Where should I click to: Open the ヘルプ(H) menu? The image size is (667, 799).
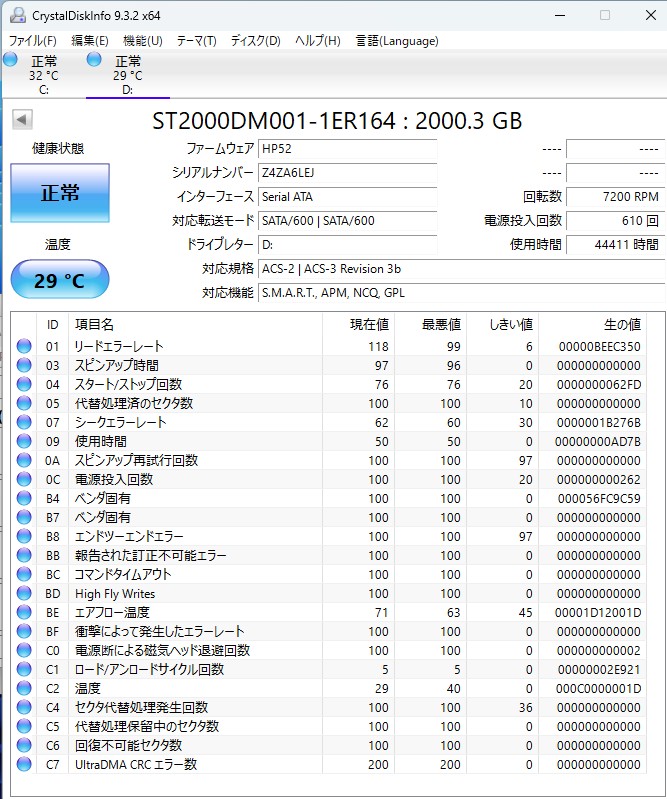[x=318, y=41]
